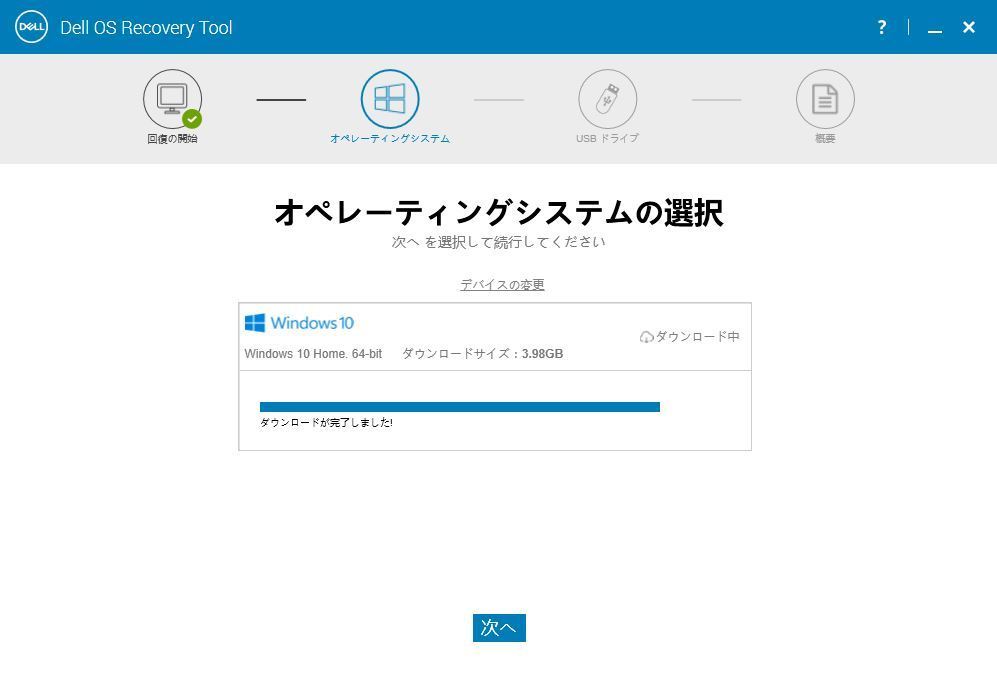
Task: Click the 次へ button to continue
Action: point(499,628)
